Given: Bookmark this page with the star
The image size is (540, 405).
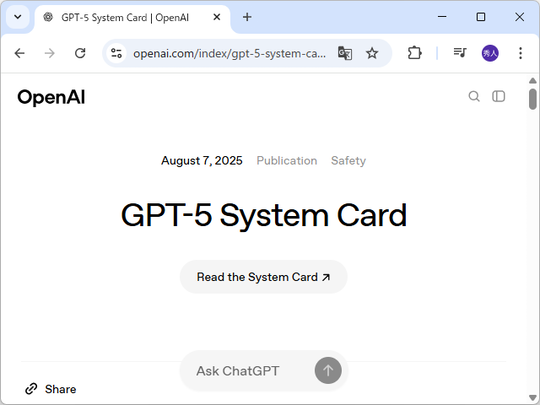Looking at the screenshot, I should click(x=372, y=53).
